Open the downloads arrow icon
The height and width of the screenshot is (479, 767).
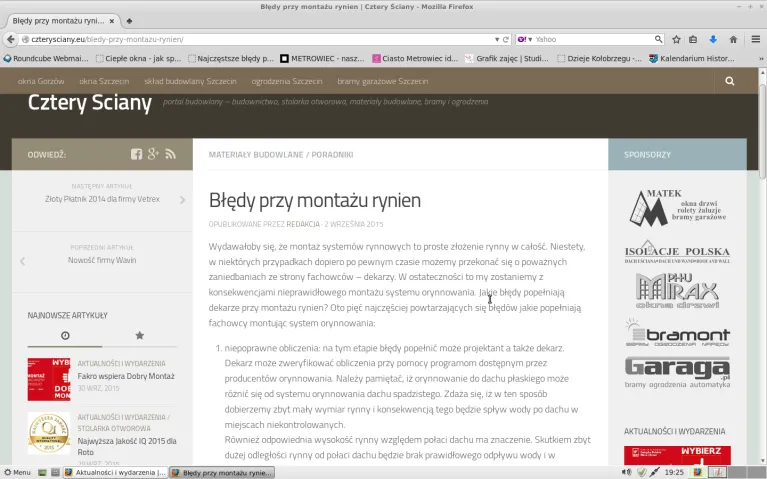(713, 39)
